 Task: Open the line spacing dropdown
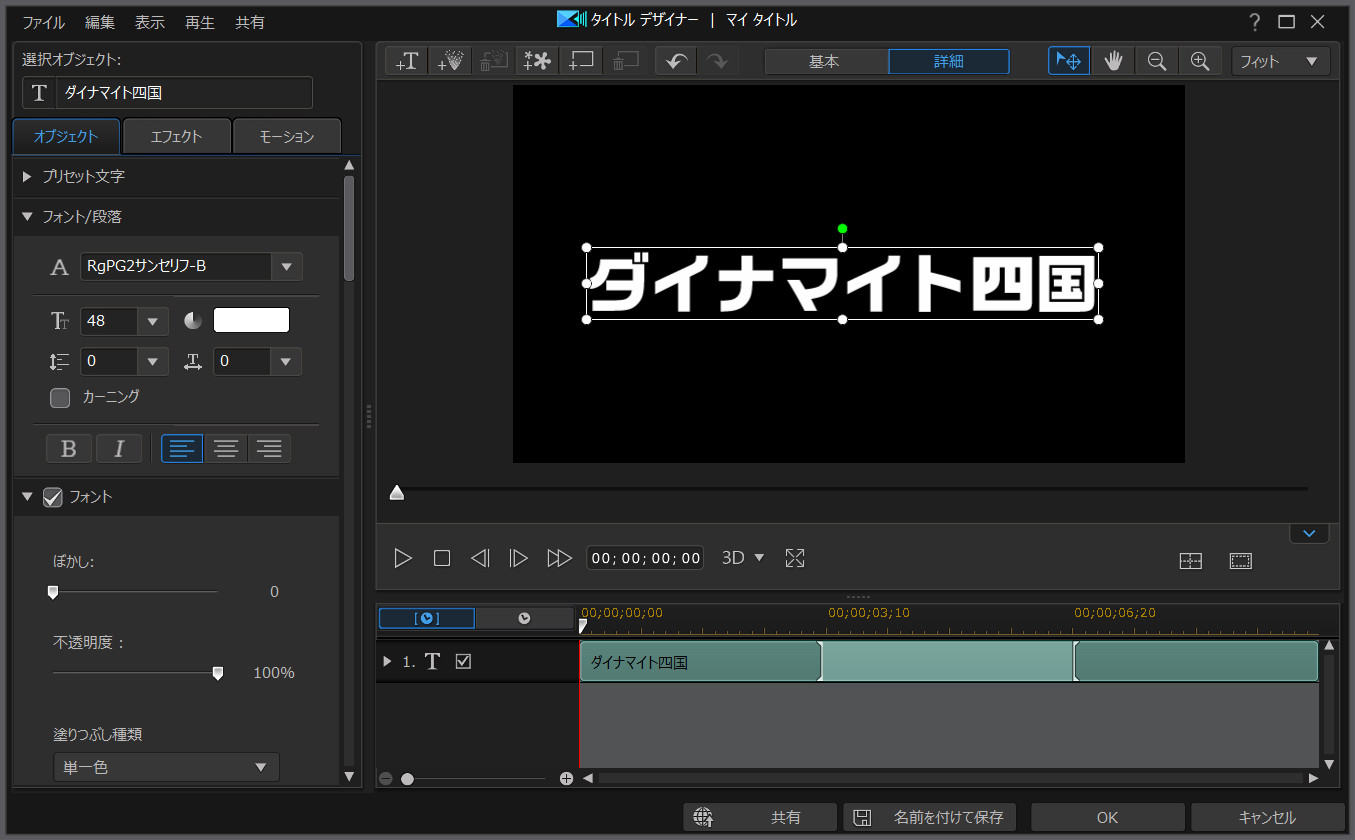[x=153, y=361]
